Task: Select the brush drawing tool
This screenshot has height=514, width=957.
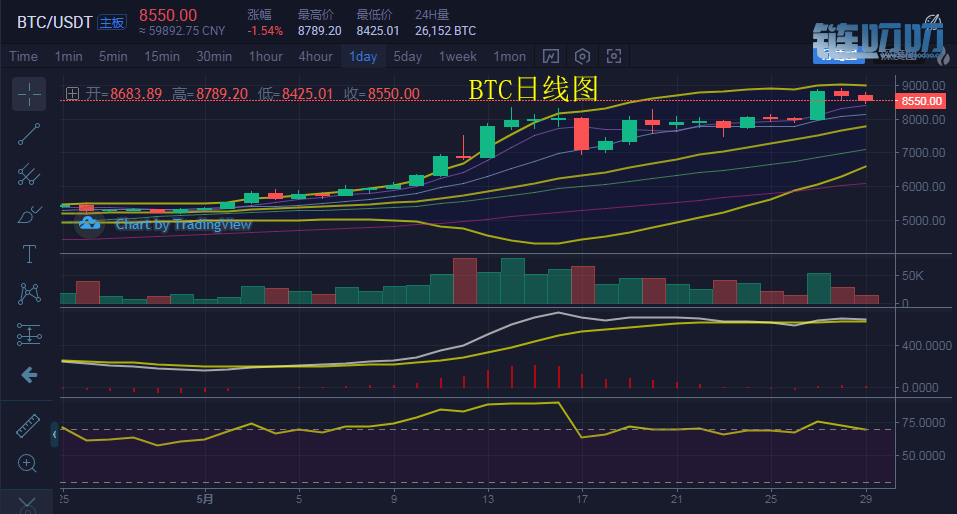Action: pyautogui.click(x=29, y=215)
